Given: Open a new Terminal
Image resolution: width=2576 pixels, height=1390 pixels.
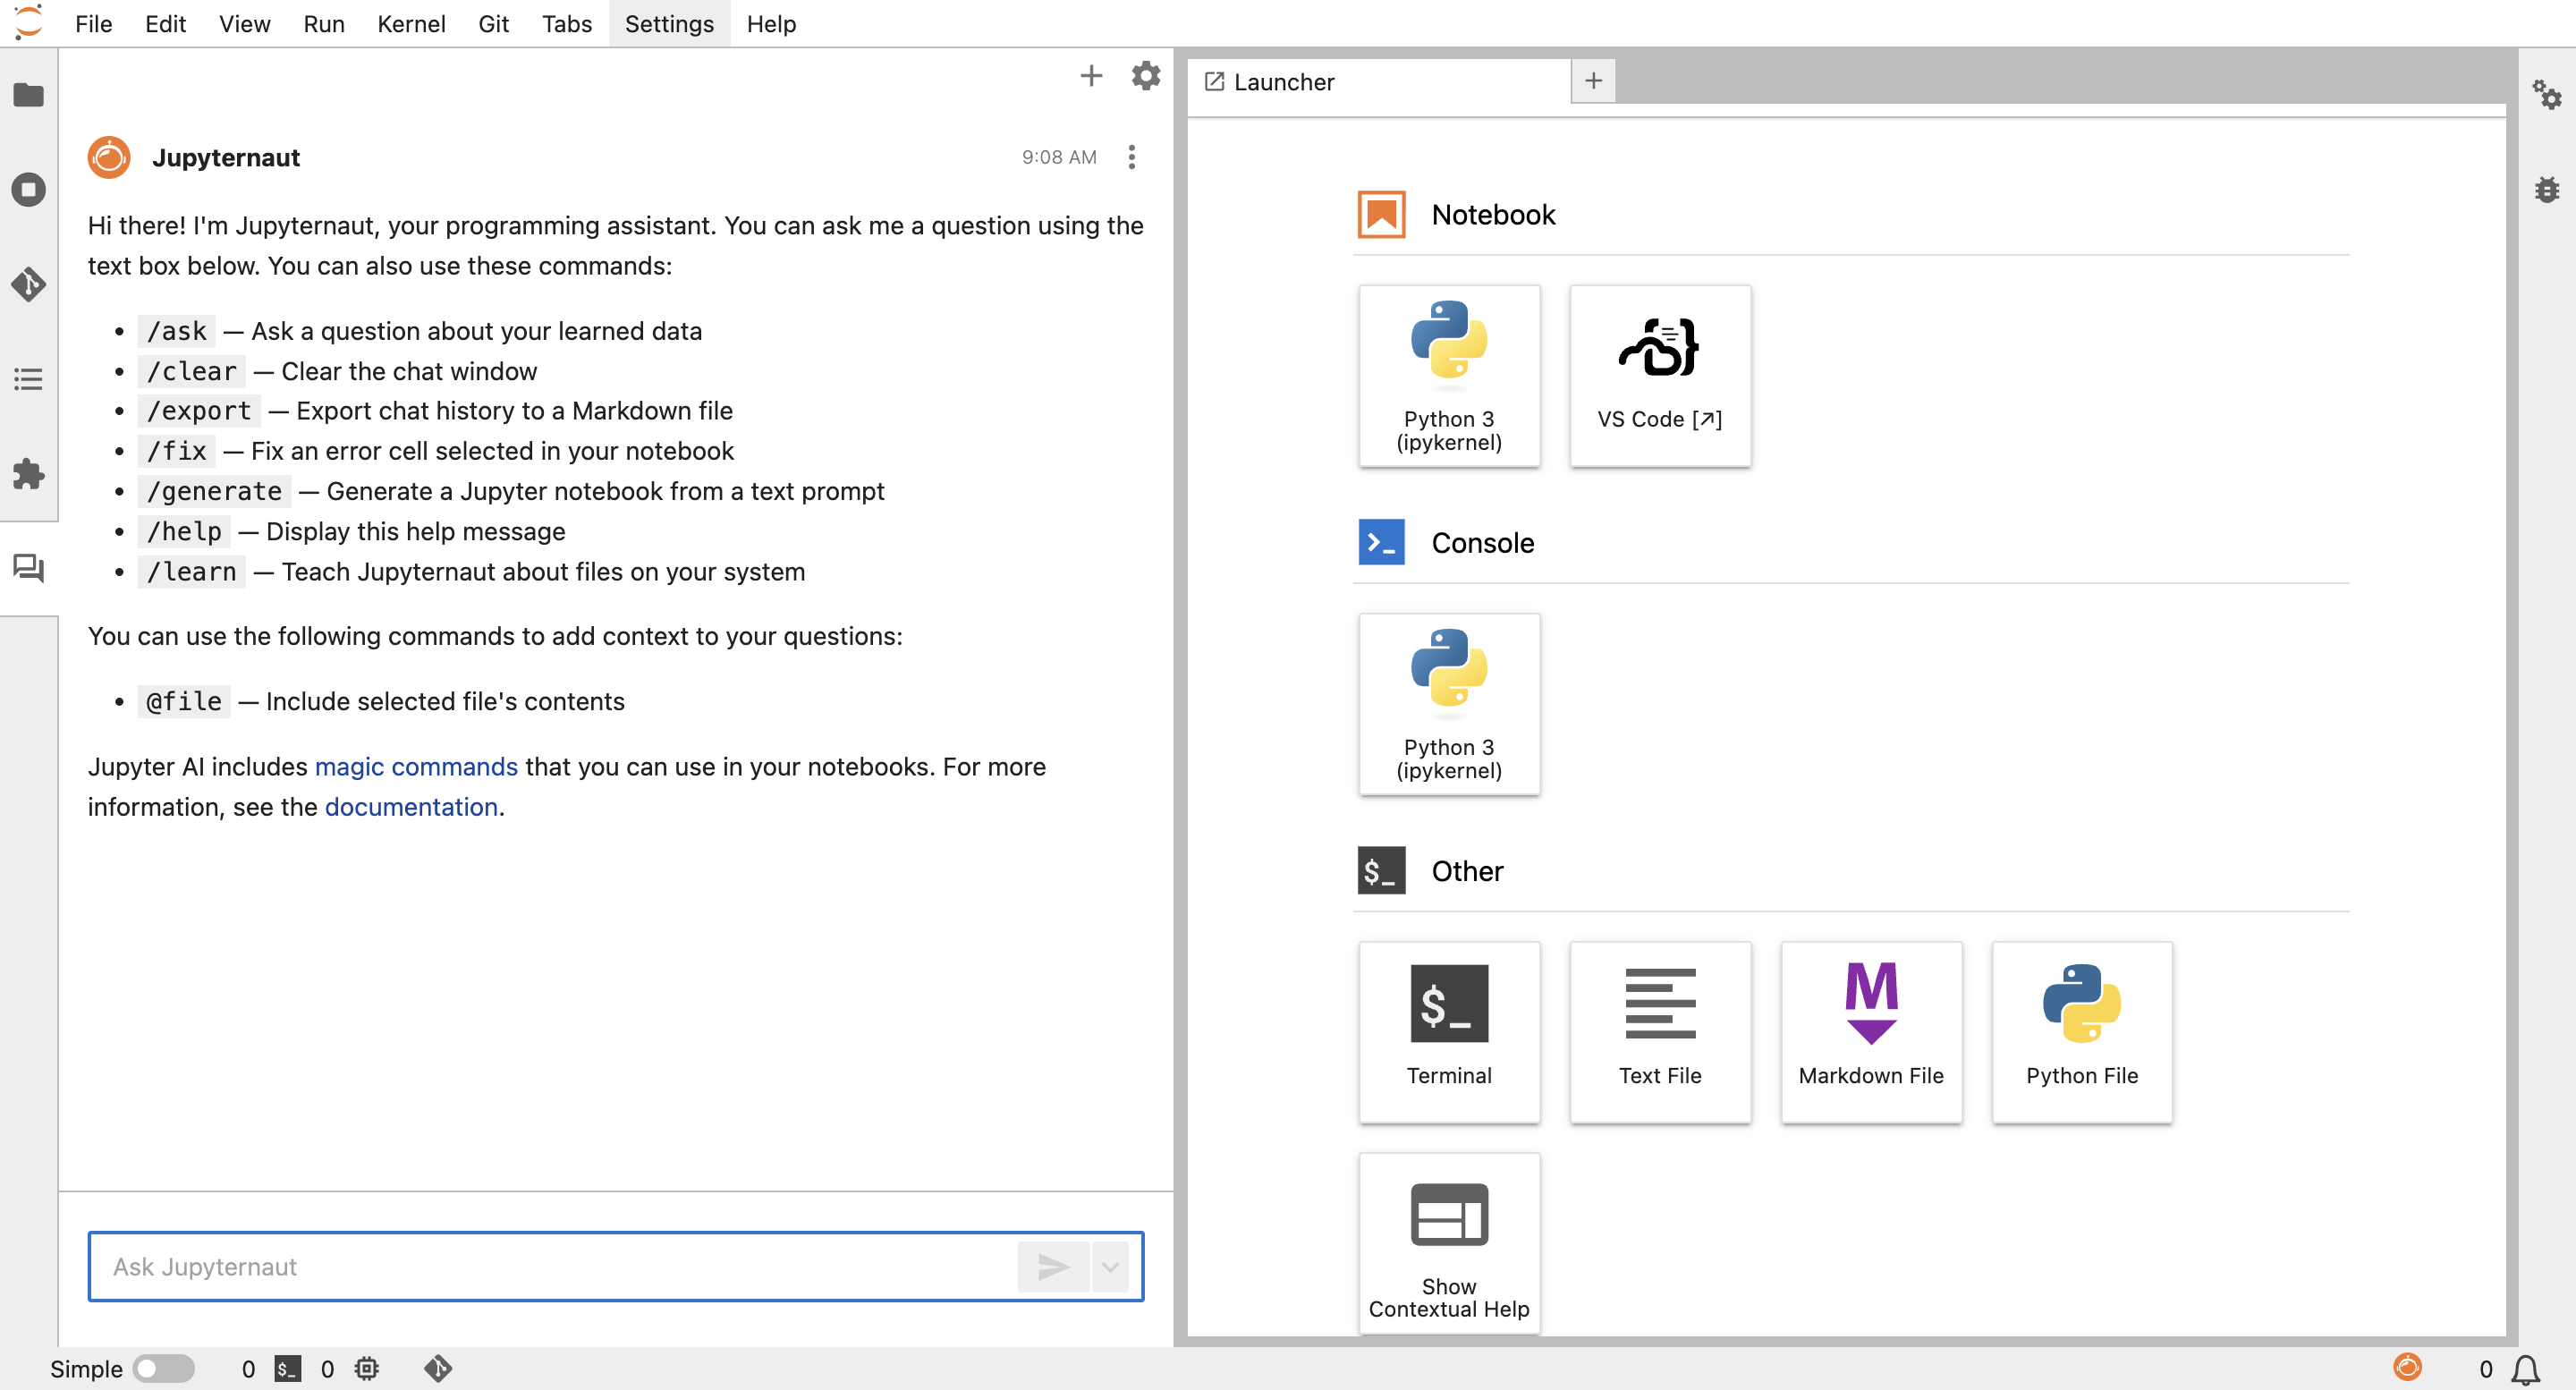Looking at the screenshot, I should (1449, 1032).
